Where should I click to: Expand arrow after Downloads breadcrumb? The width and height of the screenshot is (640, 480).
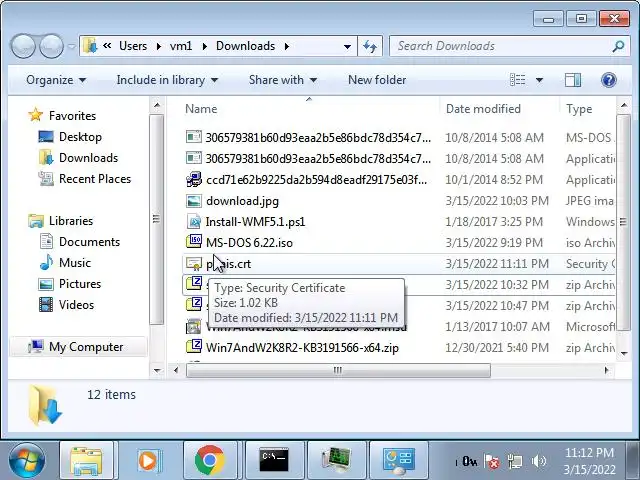[x=287, y=47]
